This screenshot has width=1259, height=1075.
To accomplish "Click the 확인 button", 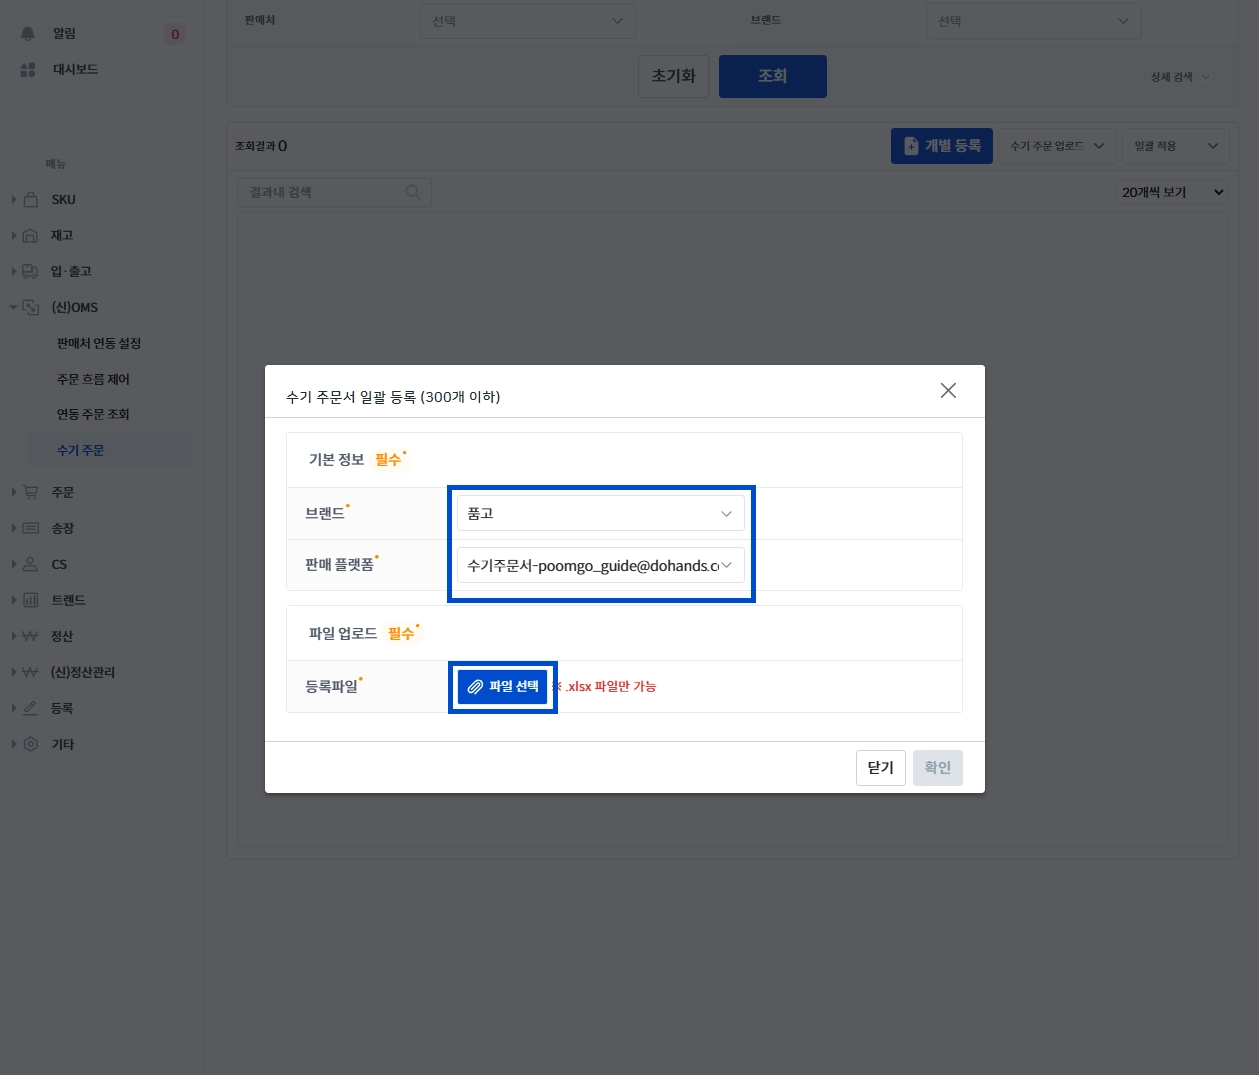I will click(x=938, y=767).
